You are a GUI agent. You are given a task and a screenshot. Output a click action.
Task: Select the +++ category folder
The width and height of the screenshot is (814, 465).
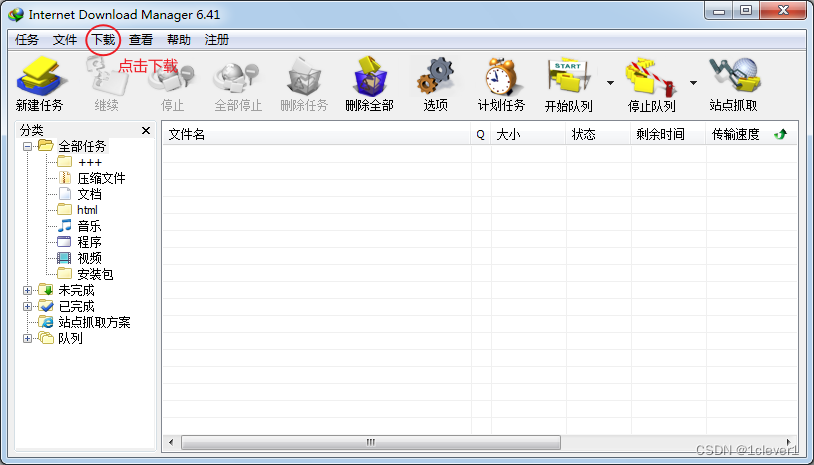point(90,162)
